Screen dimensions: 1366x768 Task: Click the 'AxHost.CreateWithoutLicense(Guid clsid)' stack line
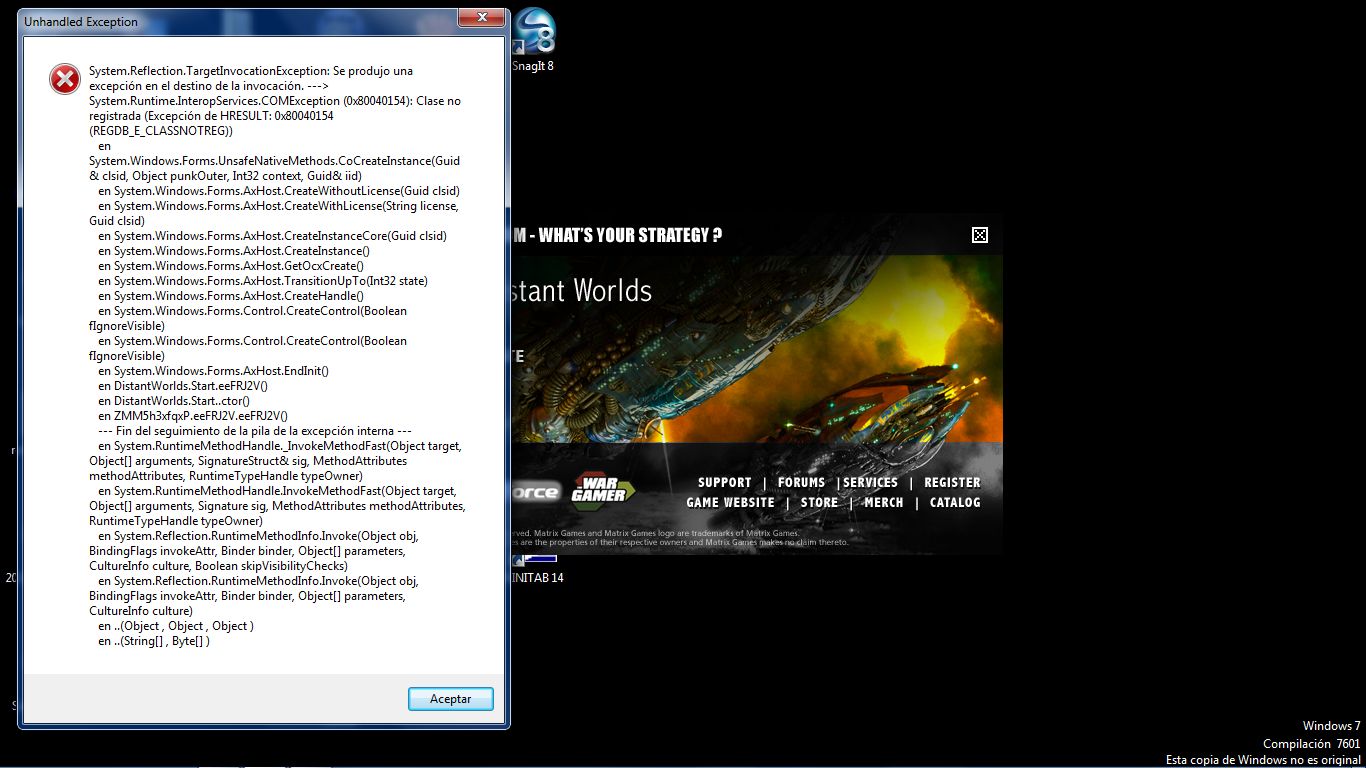click(x=279, y=191)
